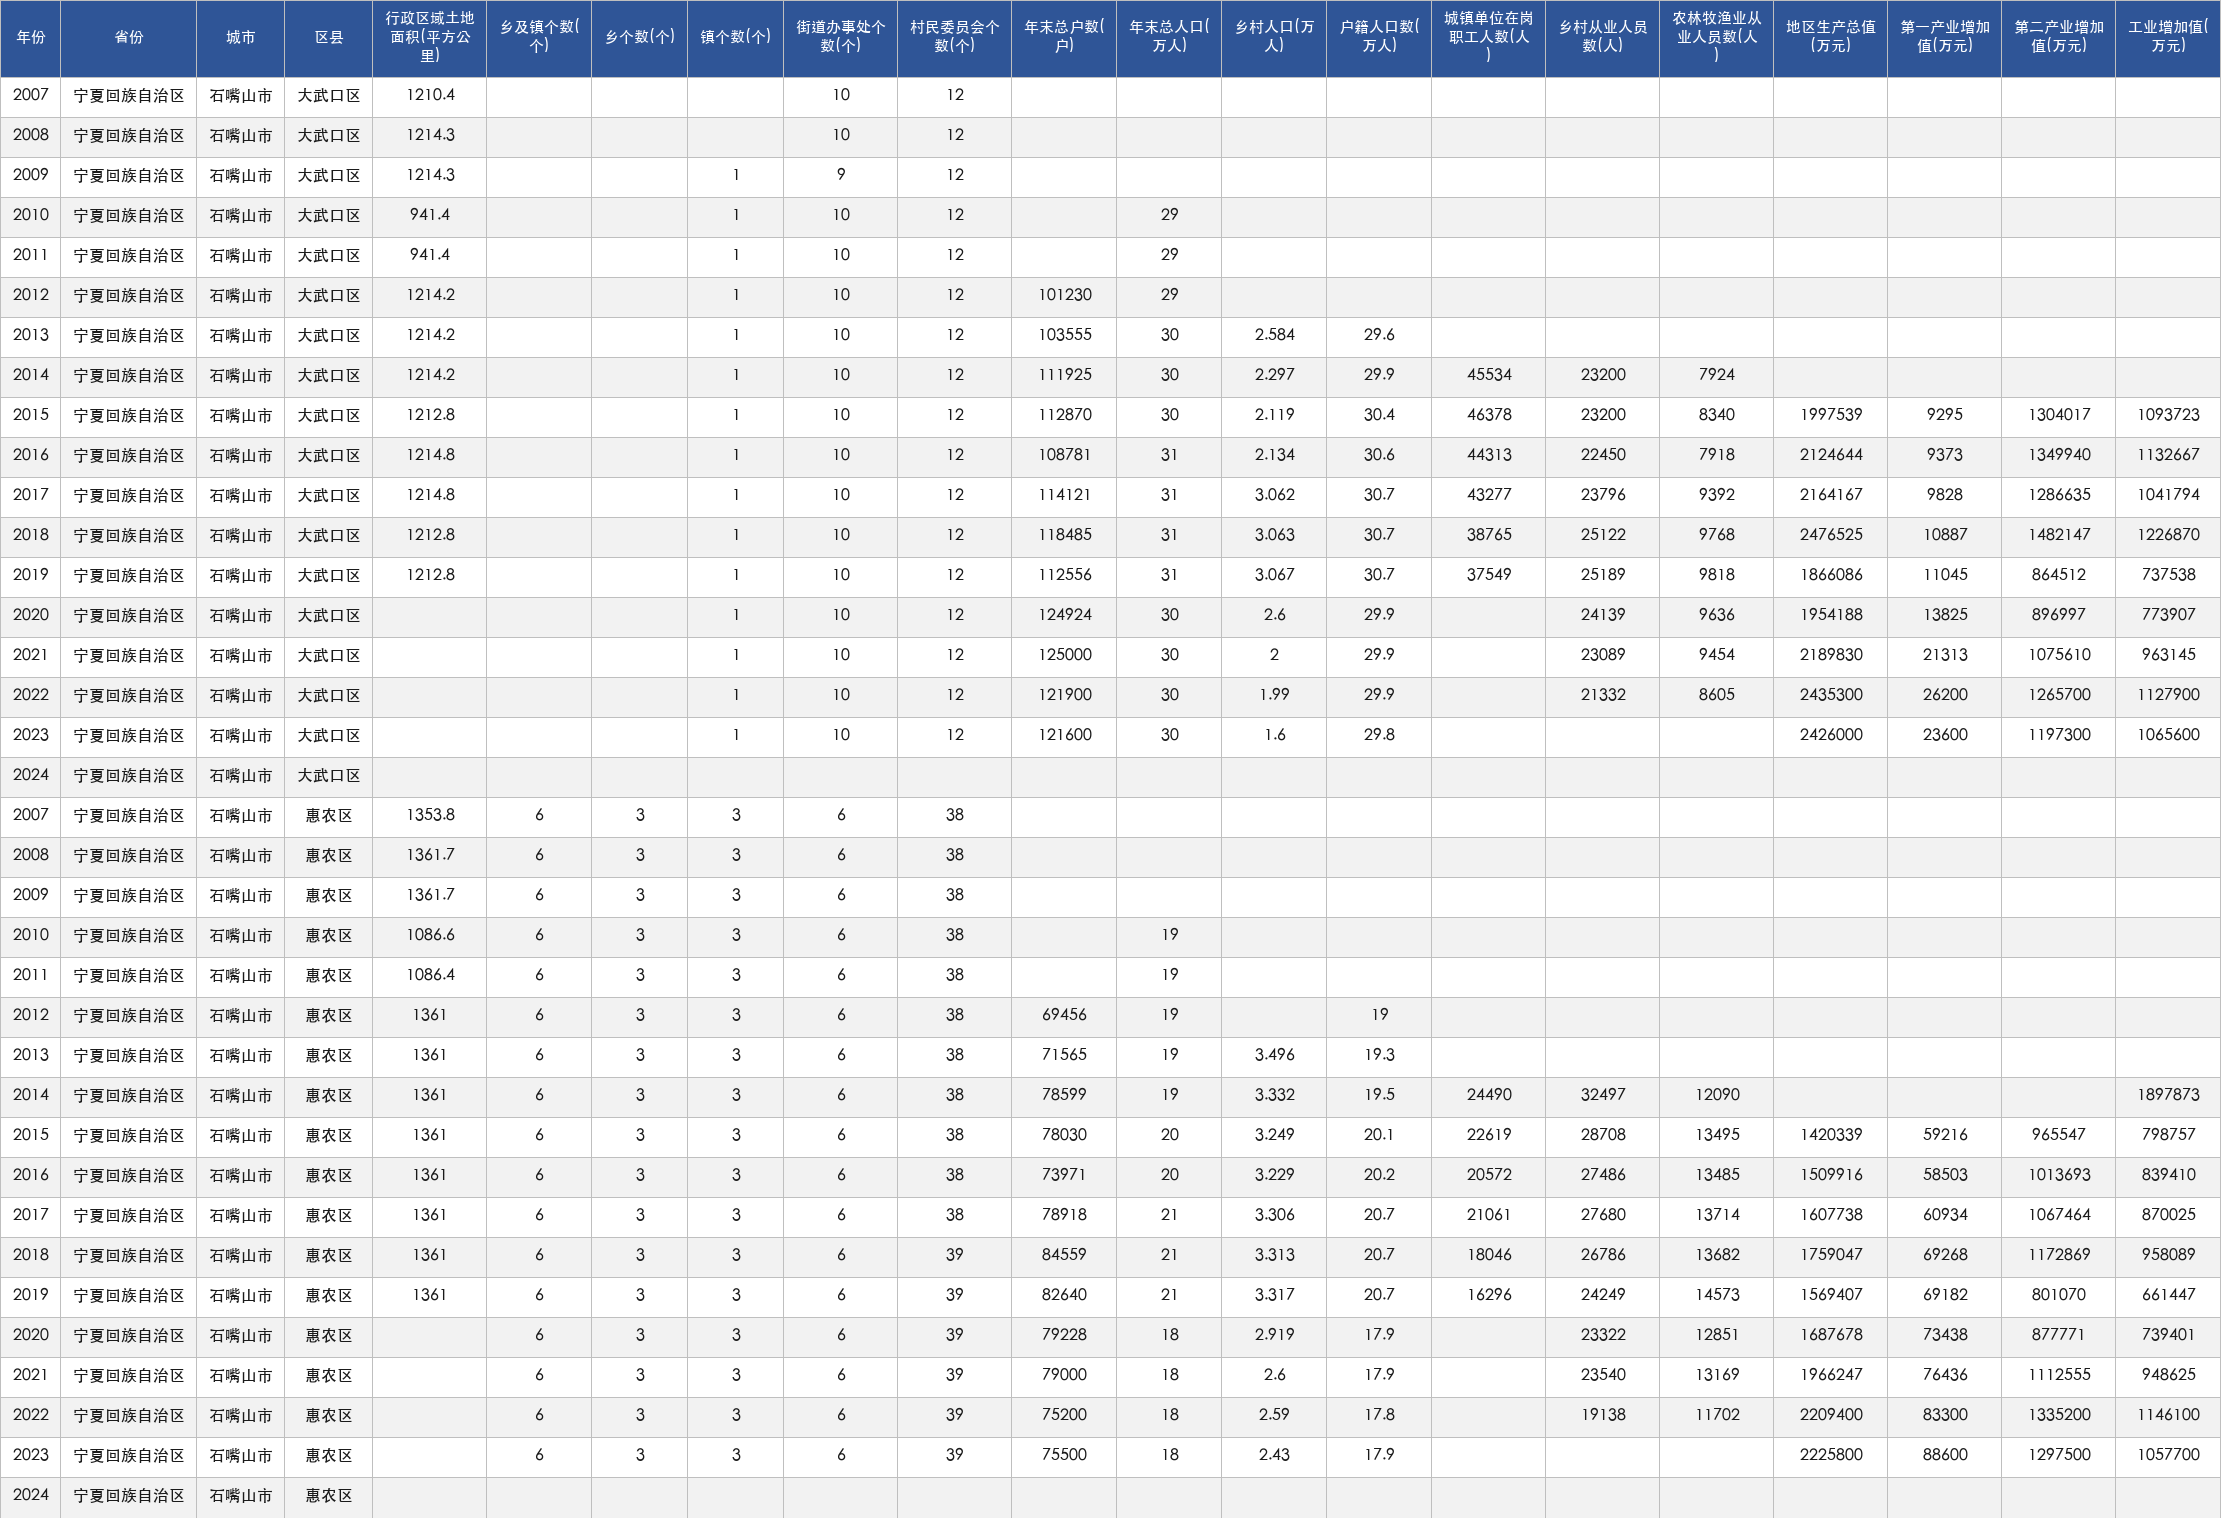This screenshot has height=1518, width=2221.
Task: Select the 2024 year cell for 大武口区
Action: pyautogui.click(x=31, y=775)
